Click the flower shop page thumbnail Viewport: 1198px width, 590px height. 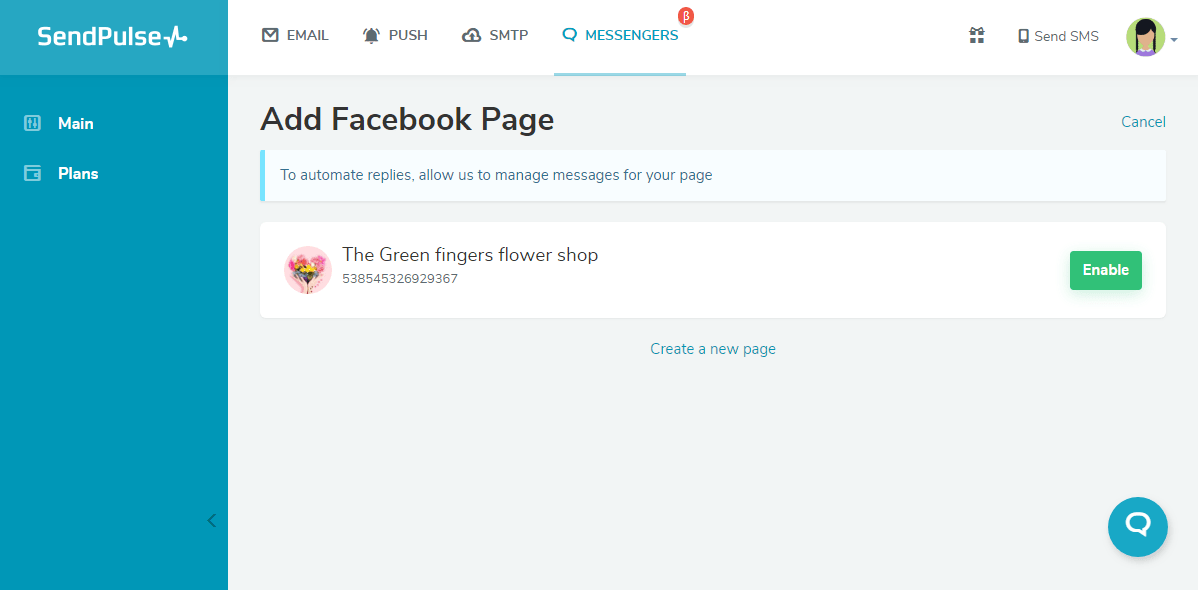point(307,269)
